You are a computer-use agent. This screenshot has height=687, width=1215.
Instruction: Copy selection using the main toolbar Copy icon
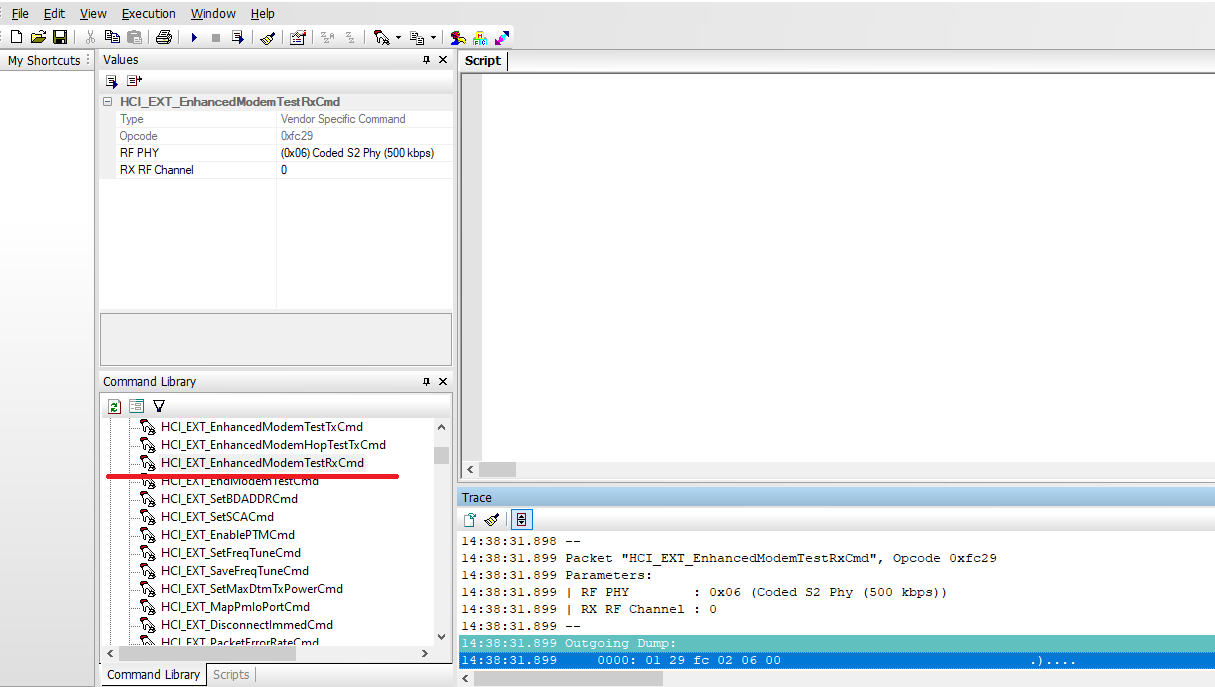pos(112,37)
